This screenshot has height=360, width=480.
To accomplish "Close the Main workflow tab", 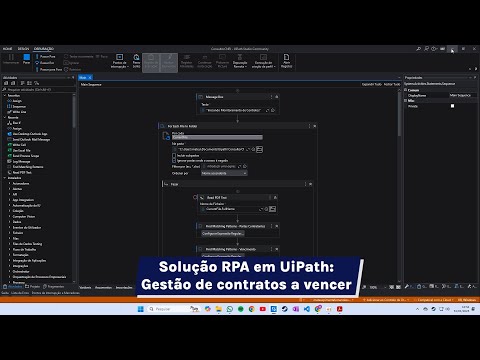I will [x=90, y=77].
